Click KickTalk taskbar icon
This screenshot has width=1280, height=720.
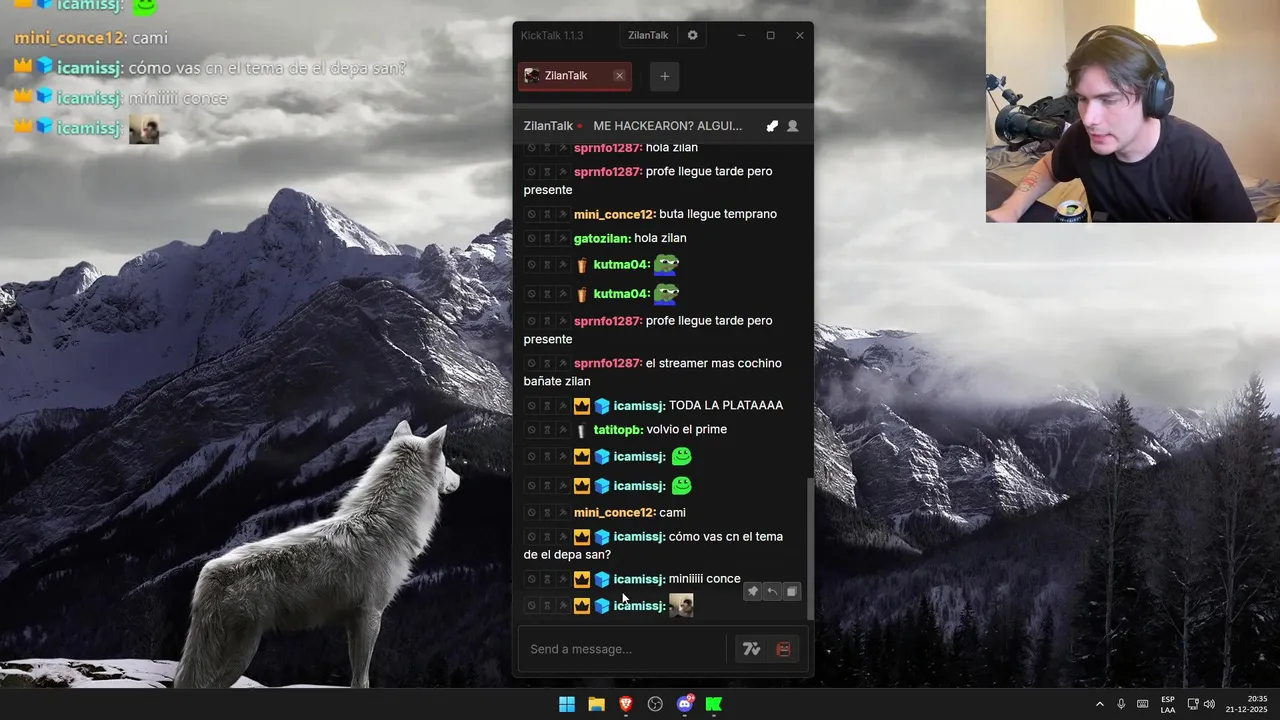pos(714,704)
